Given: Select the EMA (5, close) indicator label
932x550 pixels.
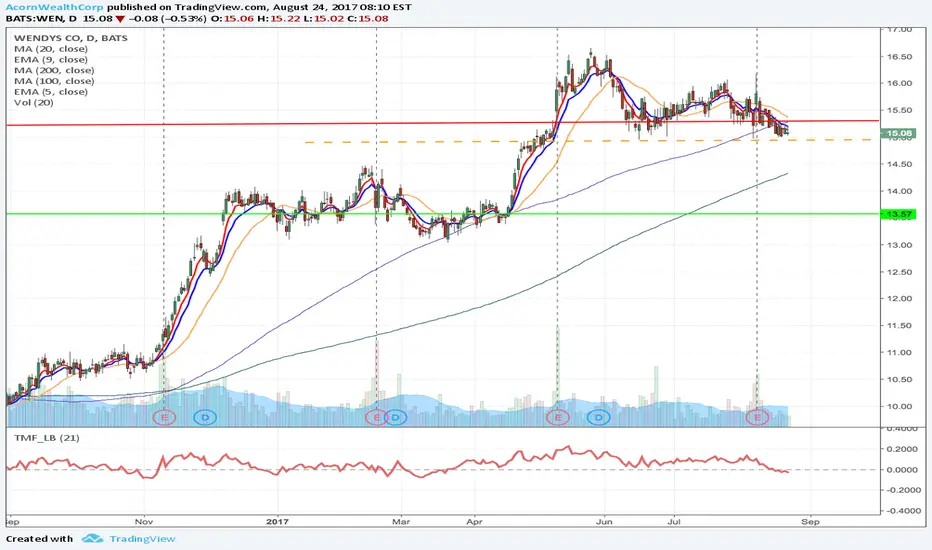Looking at the screenshot, I should [51, 92].
